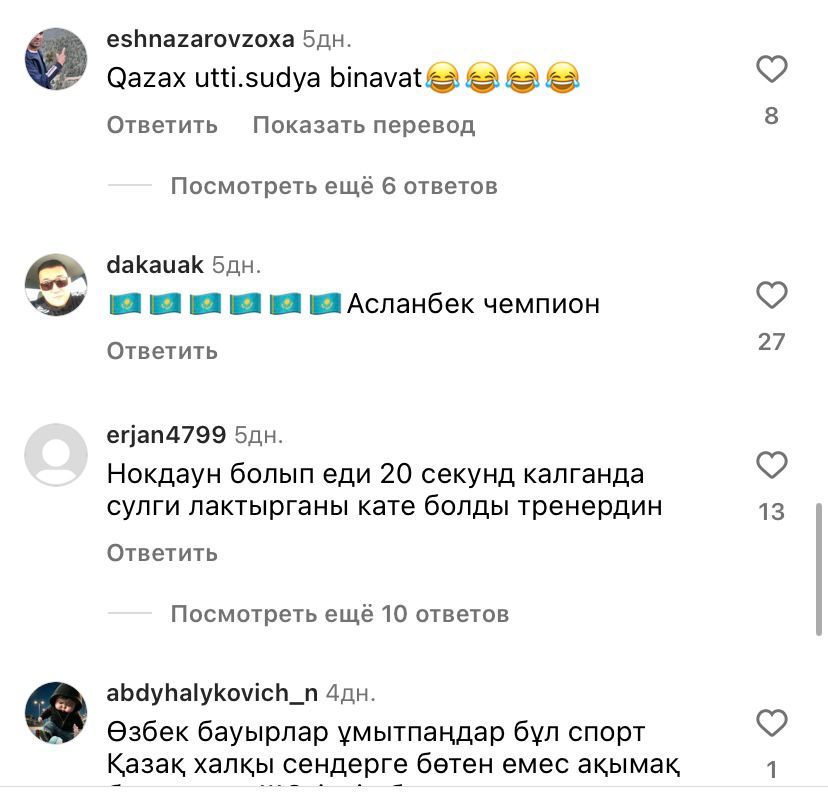Open abdyhalykovich_n's profile picture

point(56,712)
